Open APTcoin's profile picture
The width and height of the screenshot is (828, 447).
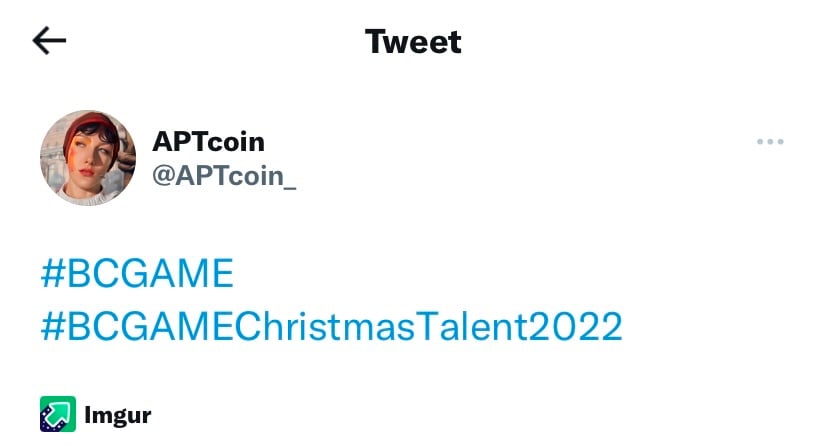tap(88, 158)
